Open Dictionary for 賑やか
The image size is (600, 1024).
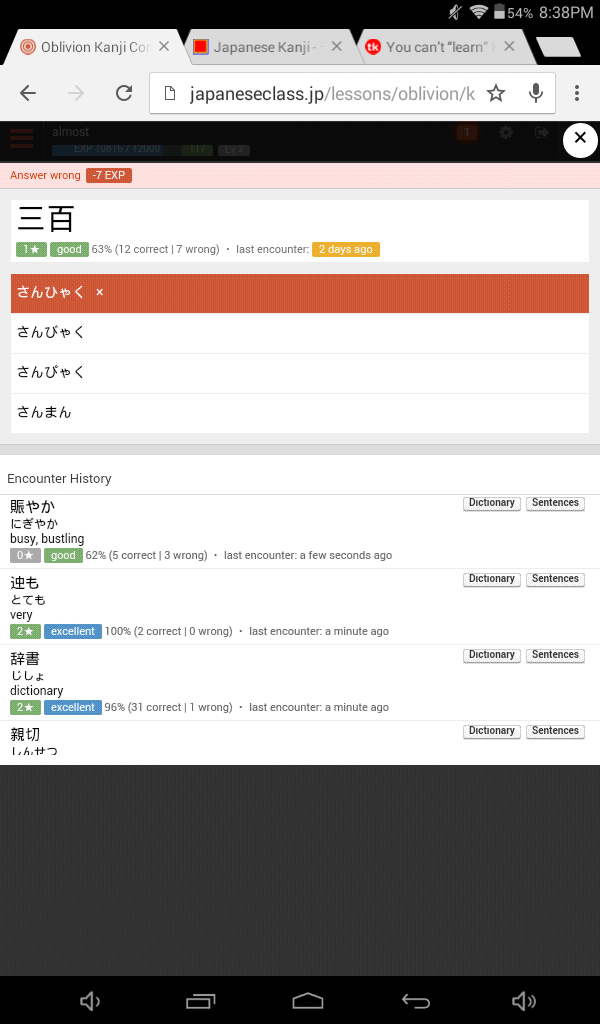491,503
